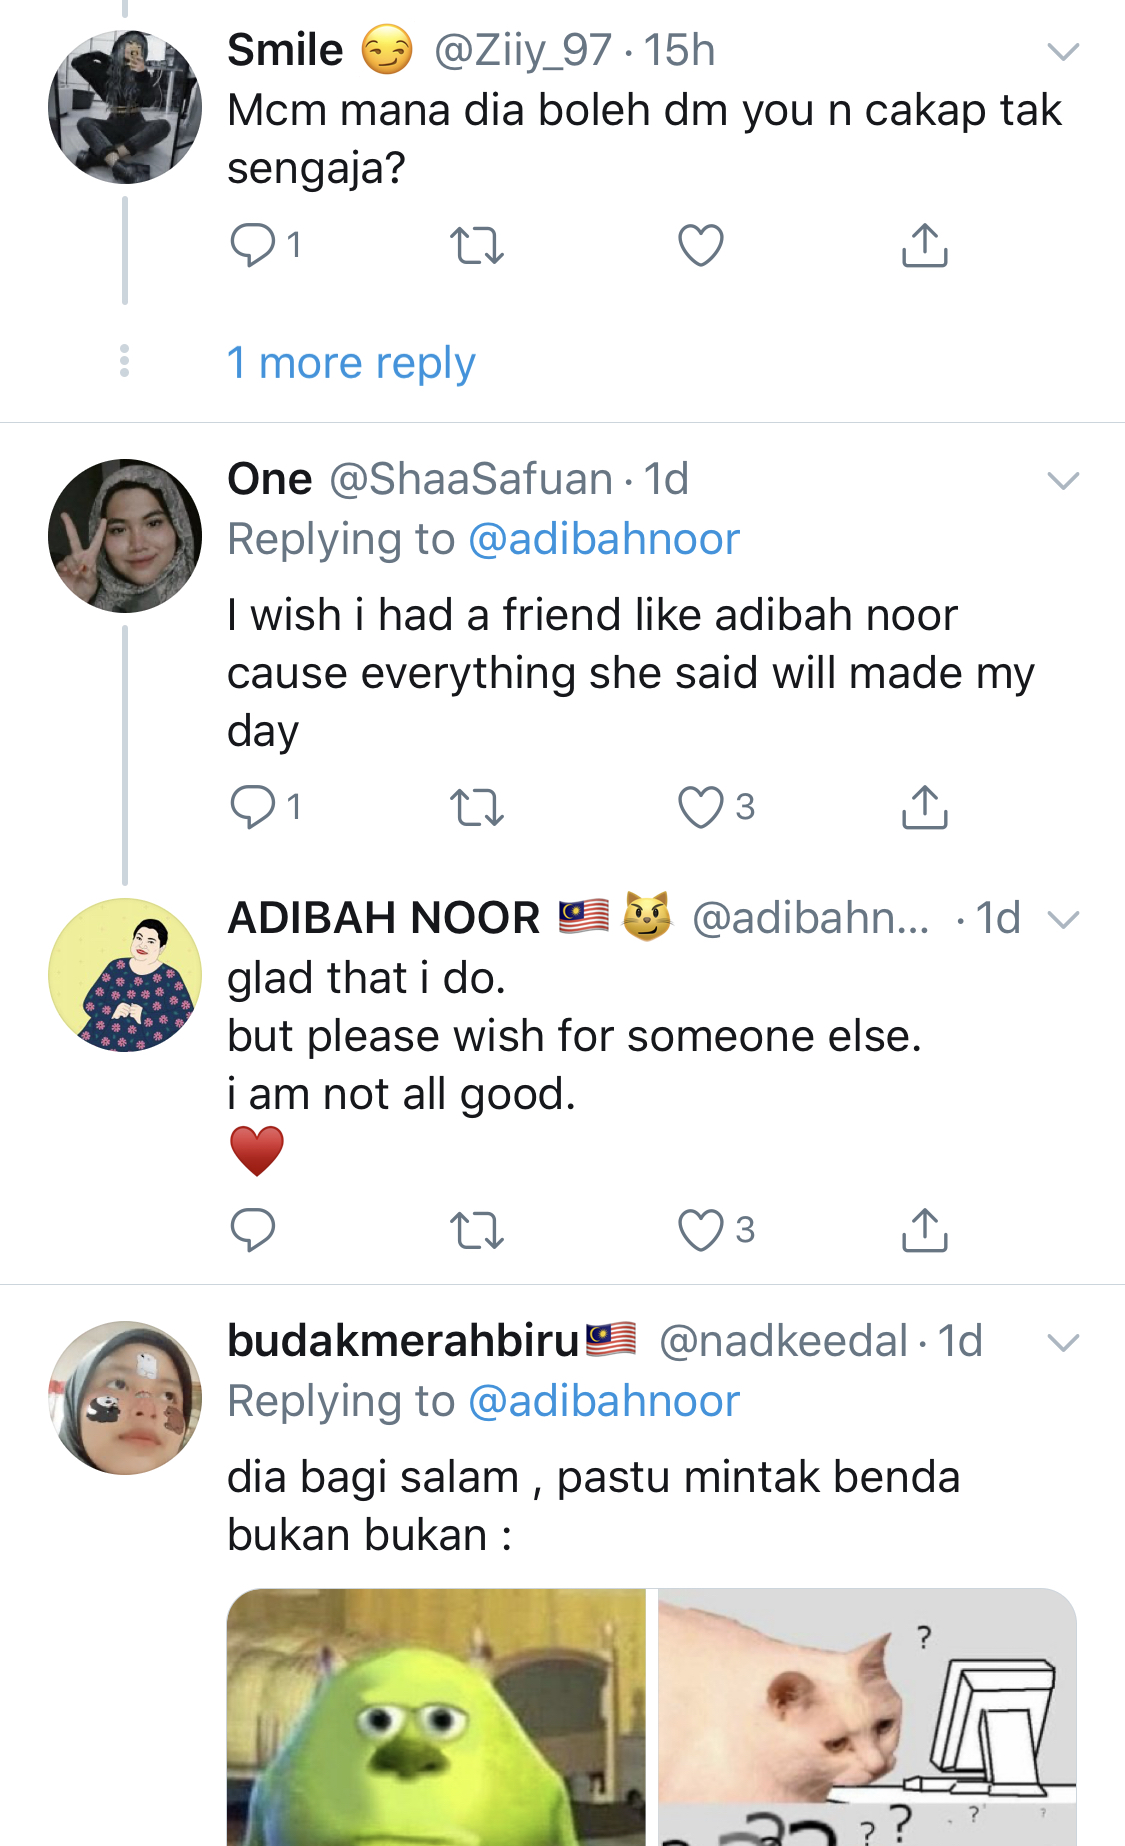
Task: Retweet the tweet by @Ziiy_97
Action: 477,245
